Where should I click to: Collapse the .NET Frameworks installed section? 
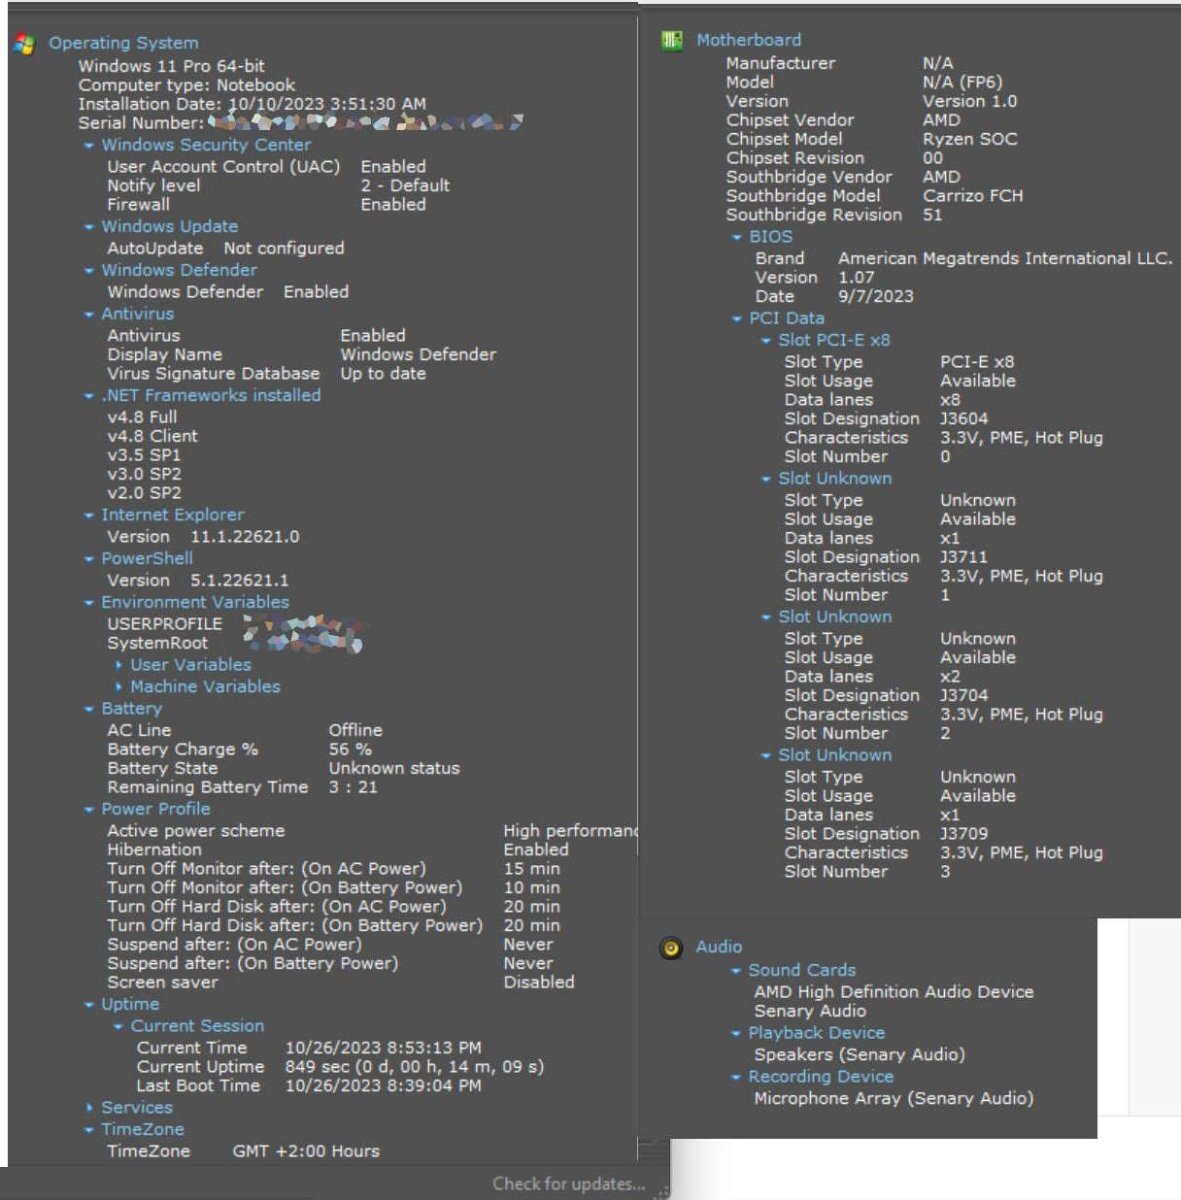(89, 397)
